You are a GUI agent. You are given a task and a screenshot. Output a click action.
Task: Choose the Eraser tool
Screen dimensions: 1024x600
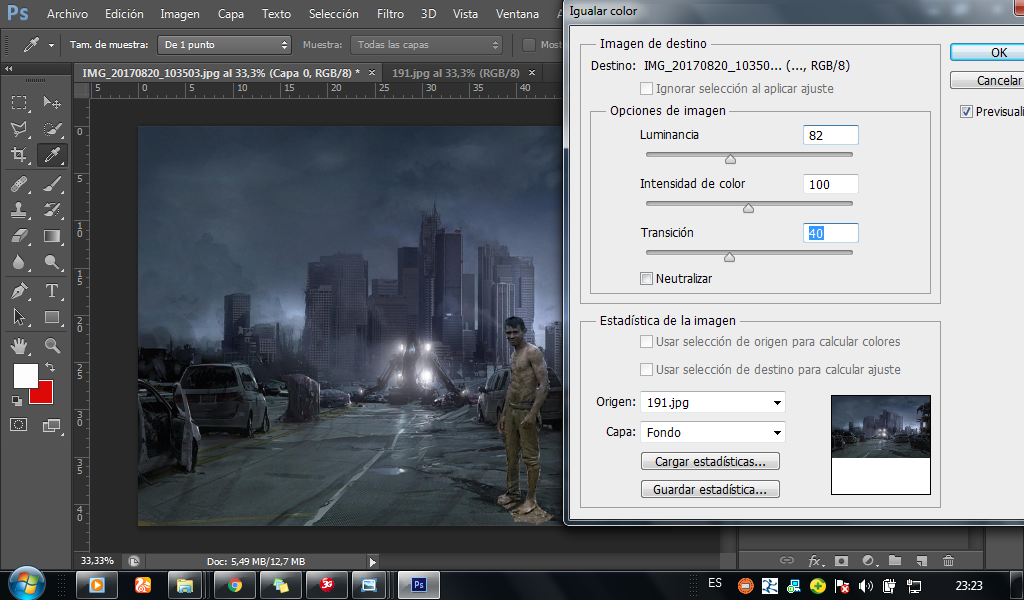pos(19,237)
